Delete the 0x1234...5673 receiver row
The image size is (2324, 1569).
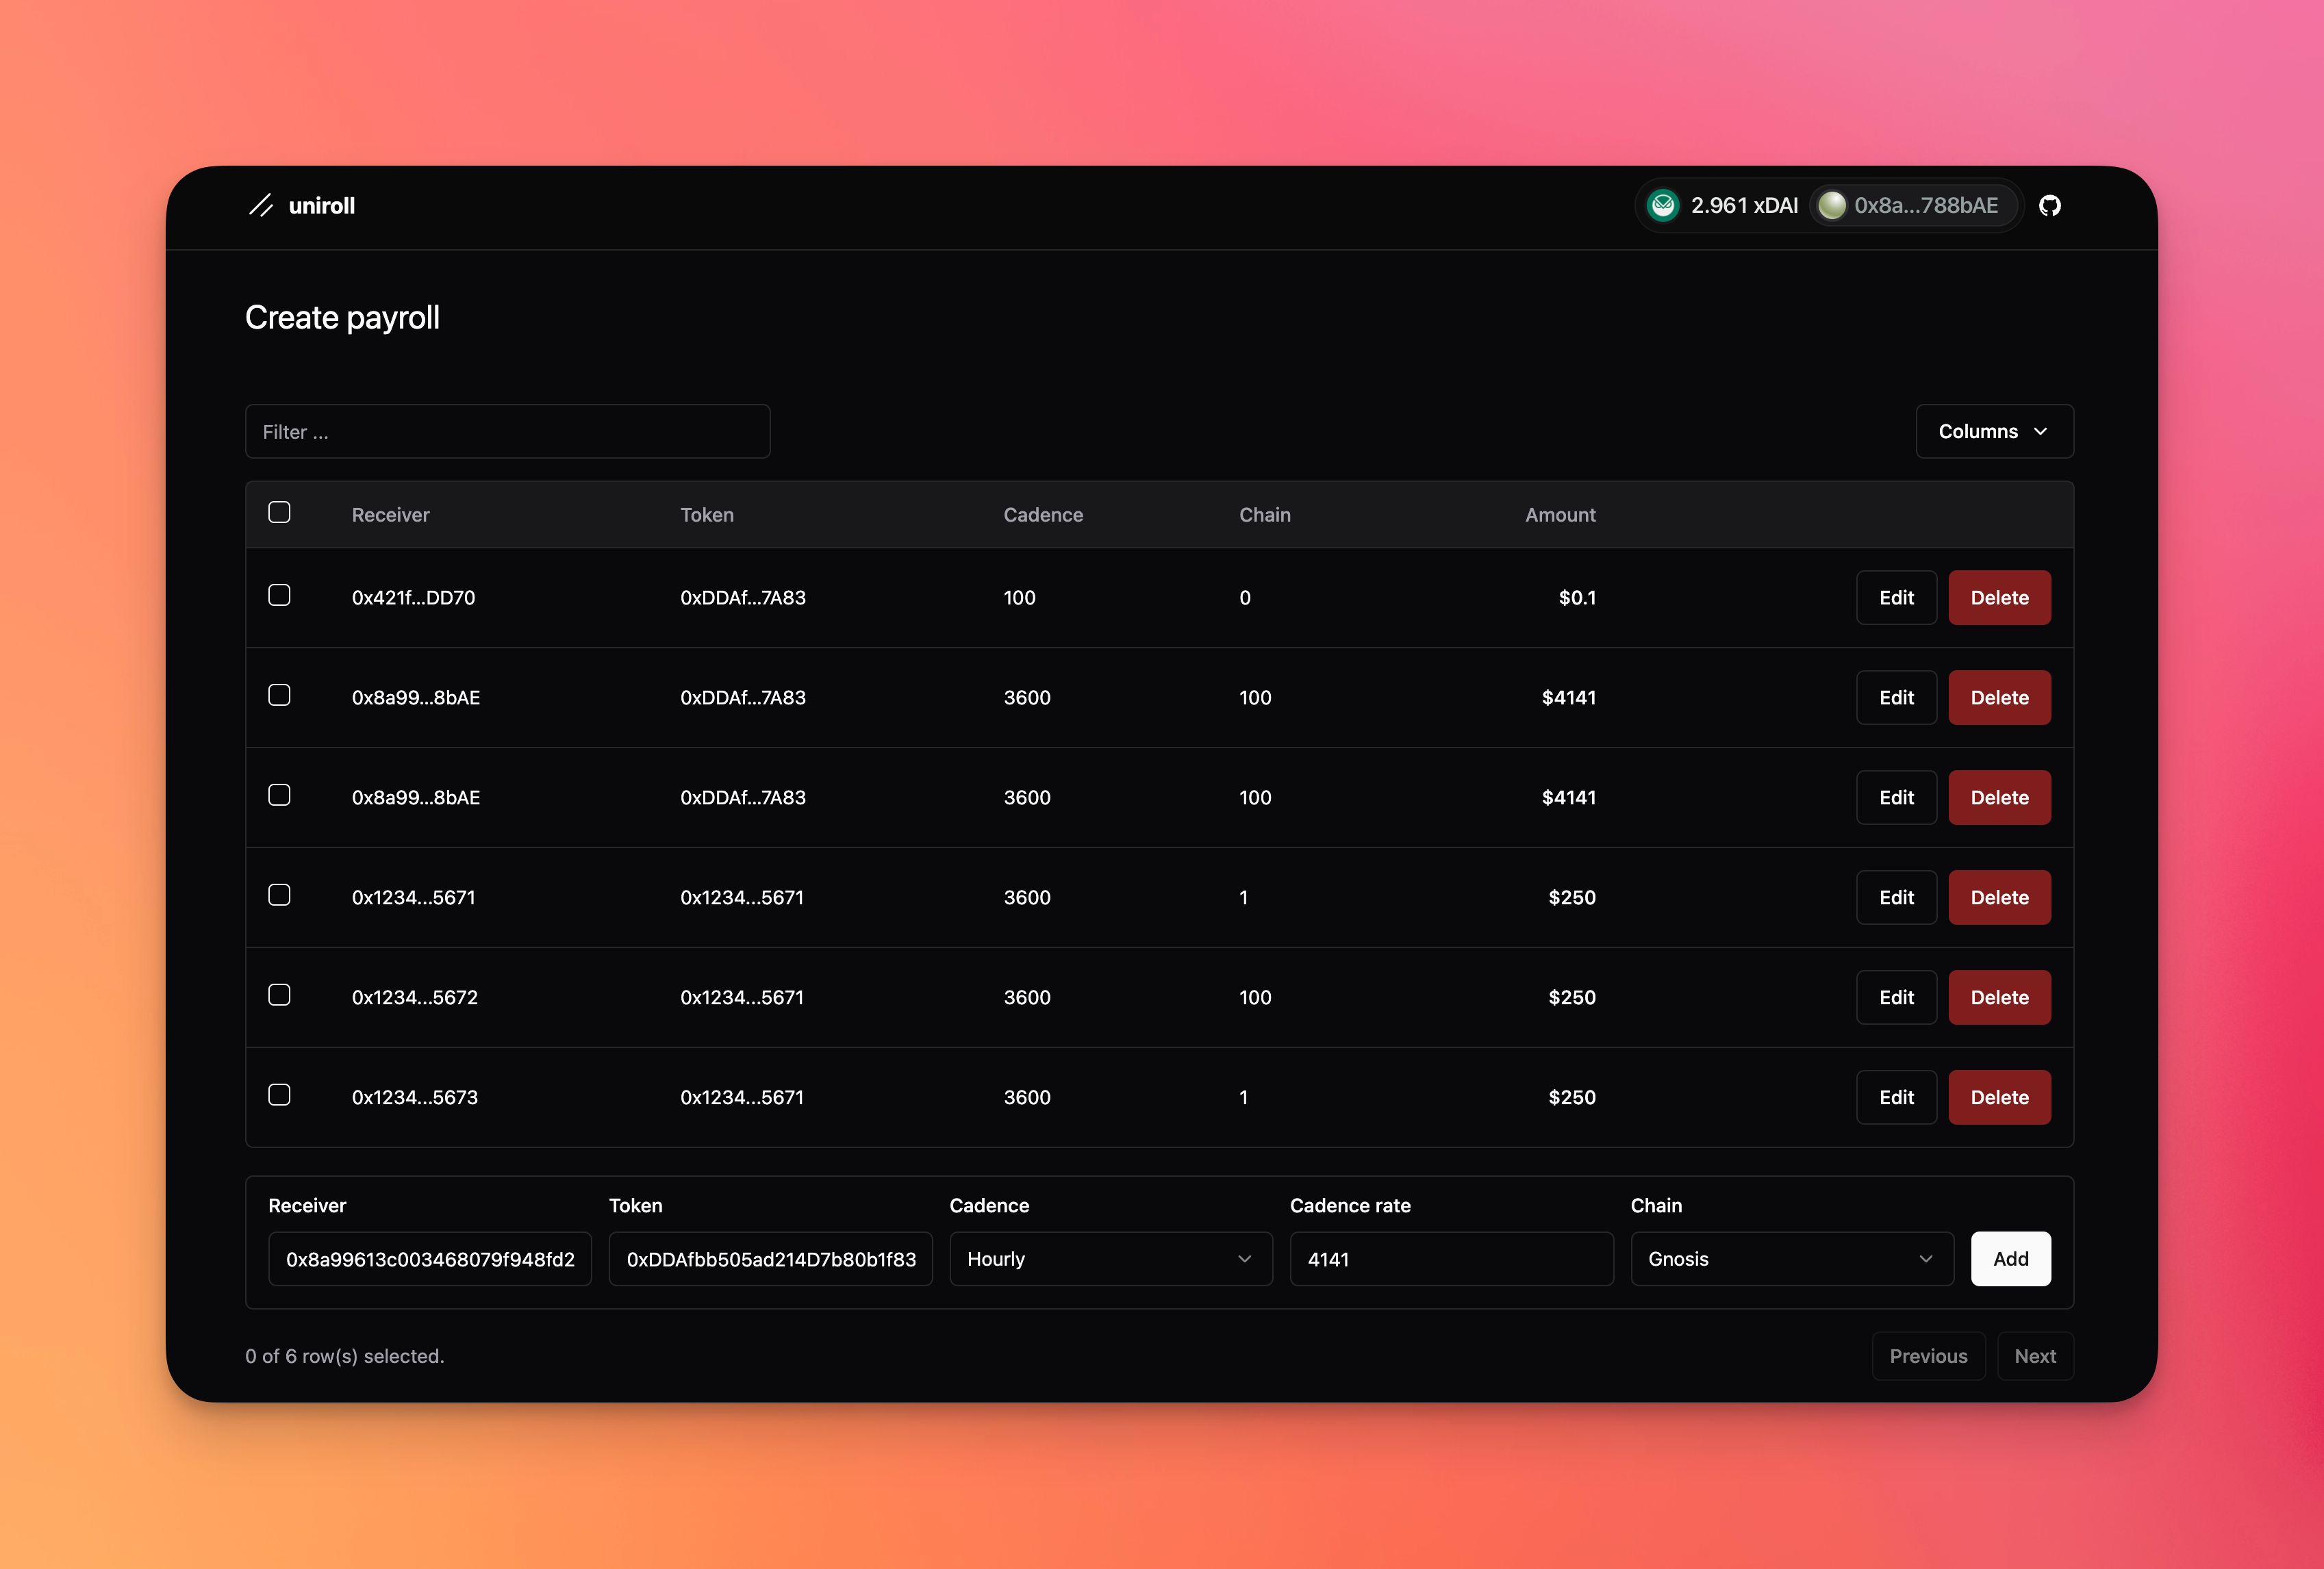(1999, 1098)
